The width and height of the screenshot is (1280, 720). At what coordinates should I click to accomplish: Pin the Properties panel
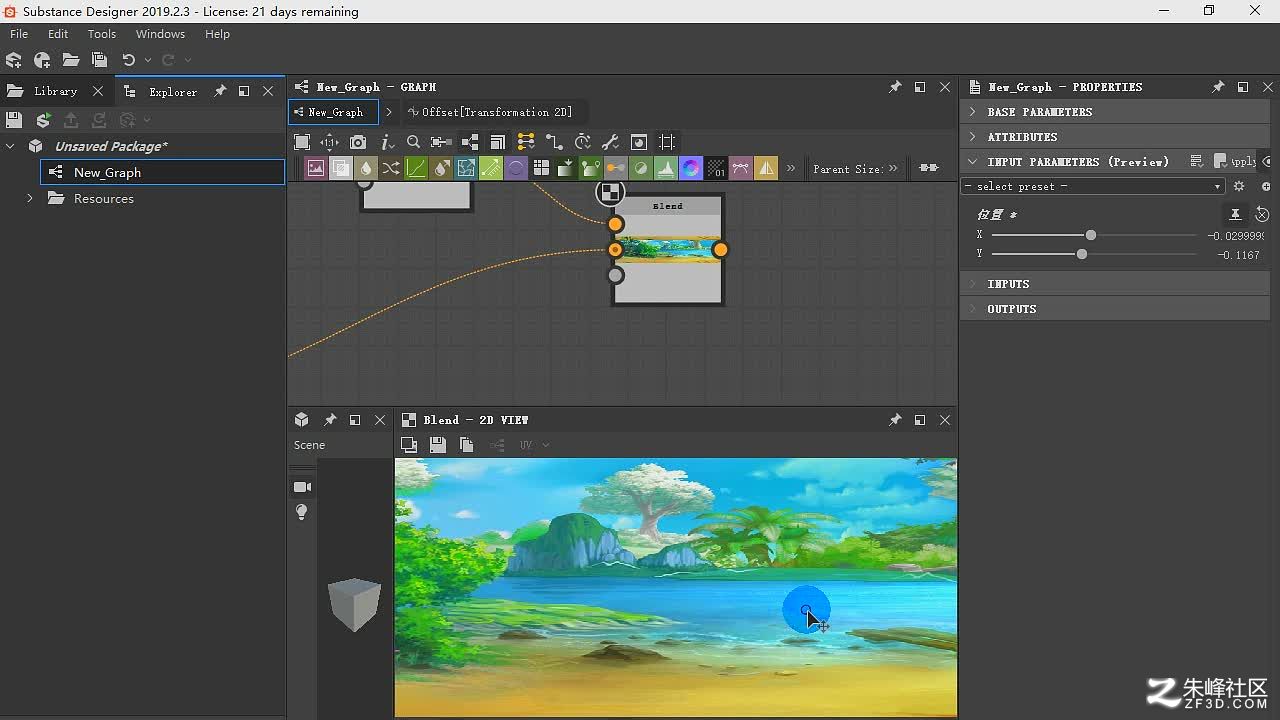[1218, 87]
